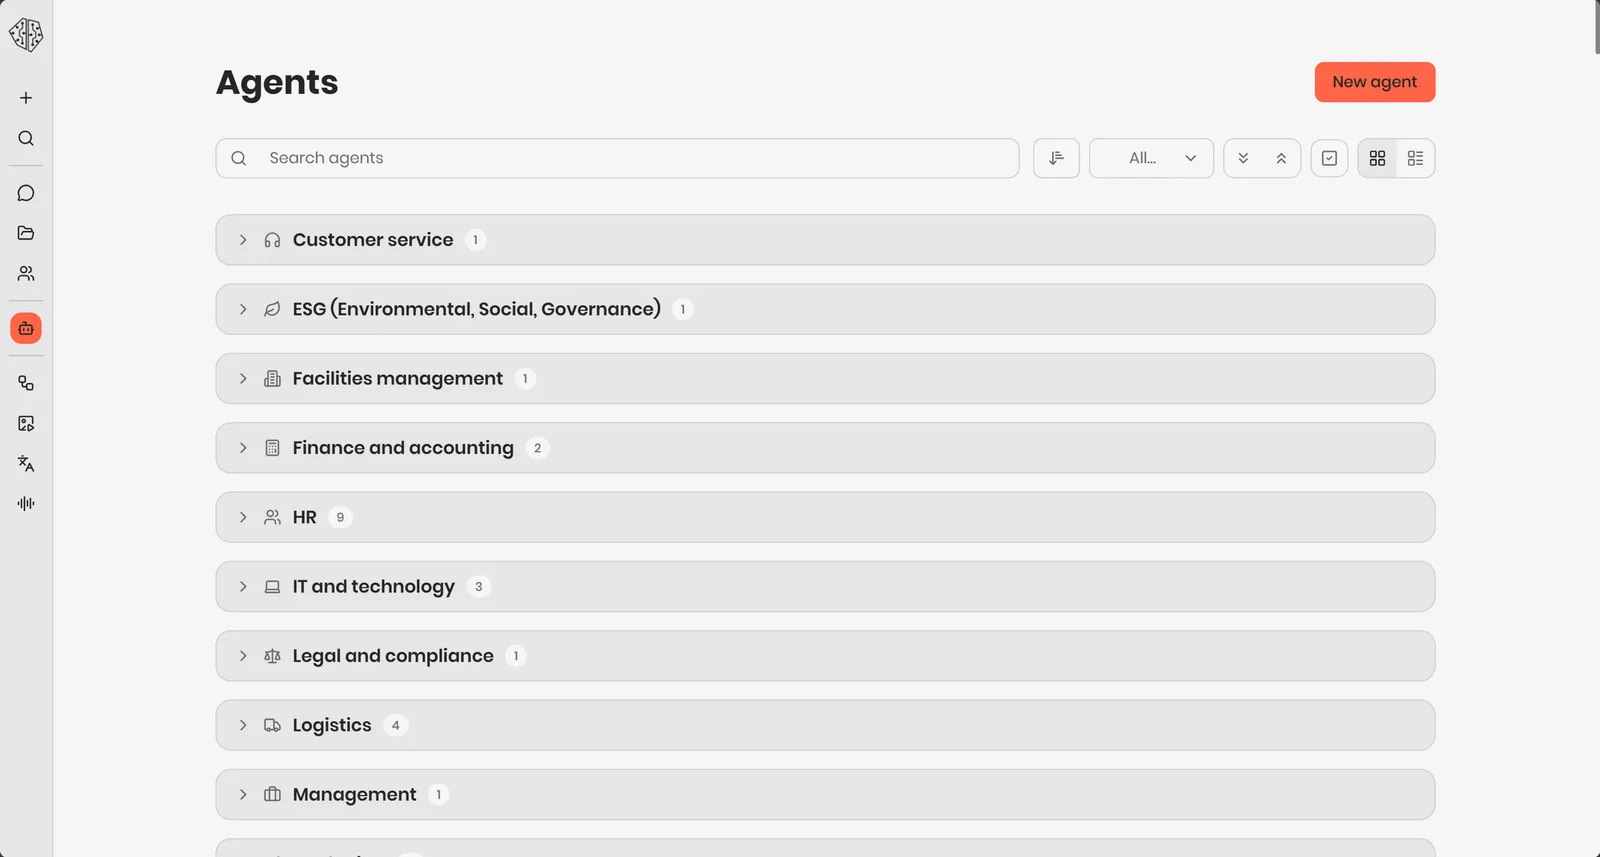Image resolution: width=1600 pixels, height=857 pixels.
Task: Click the IT and technology label
Action: 374,587
